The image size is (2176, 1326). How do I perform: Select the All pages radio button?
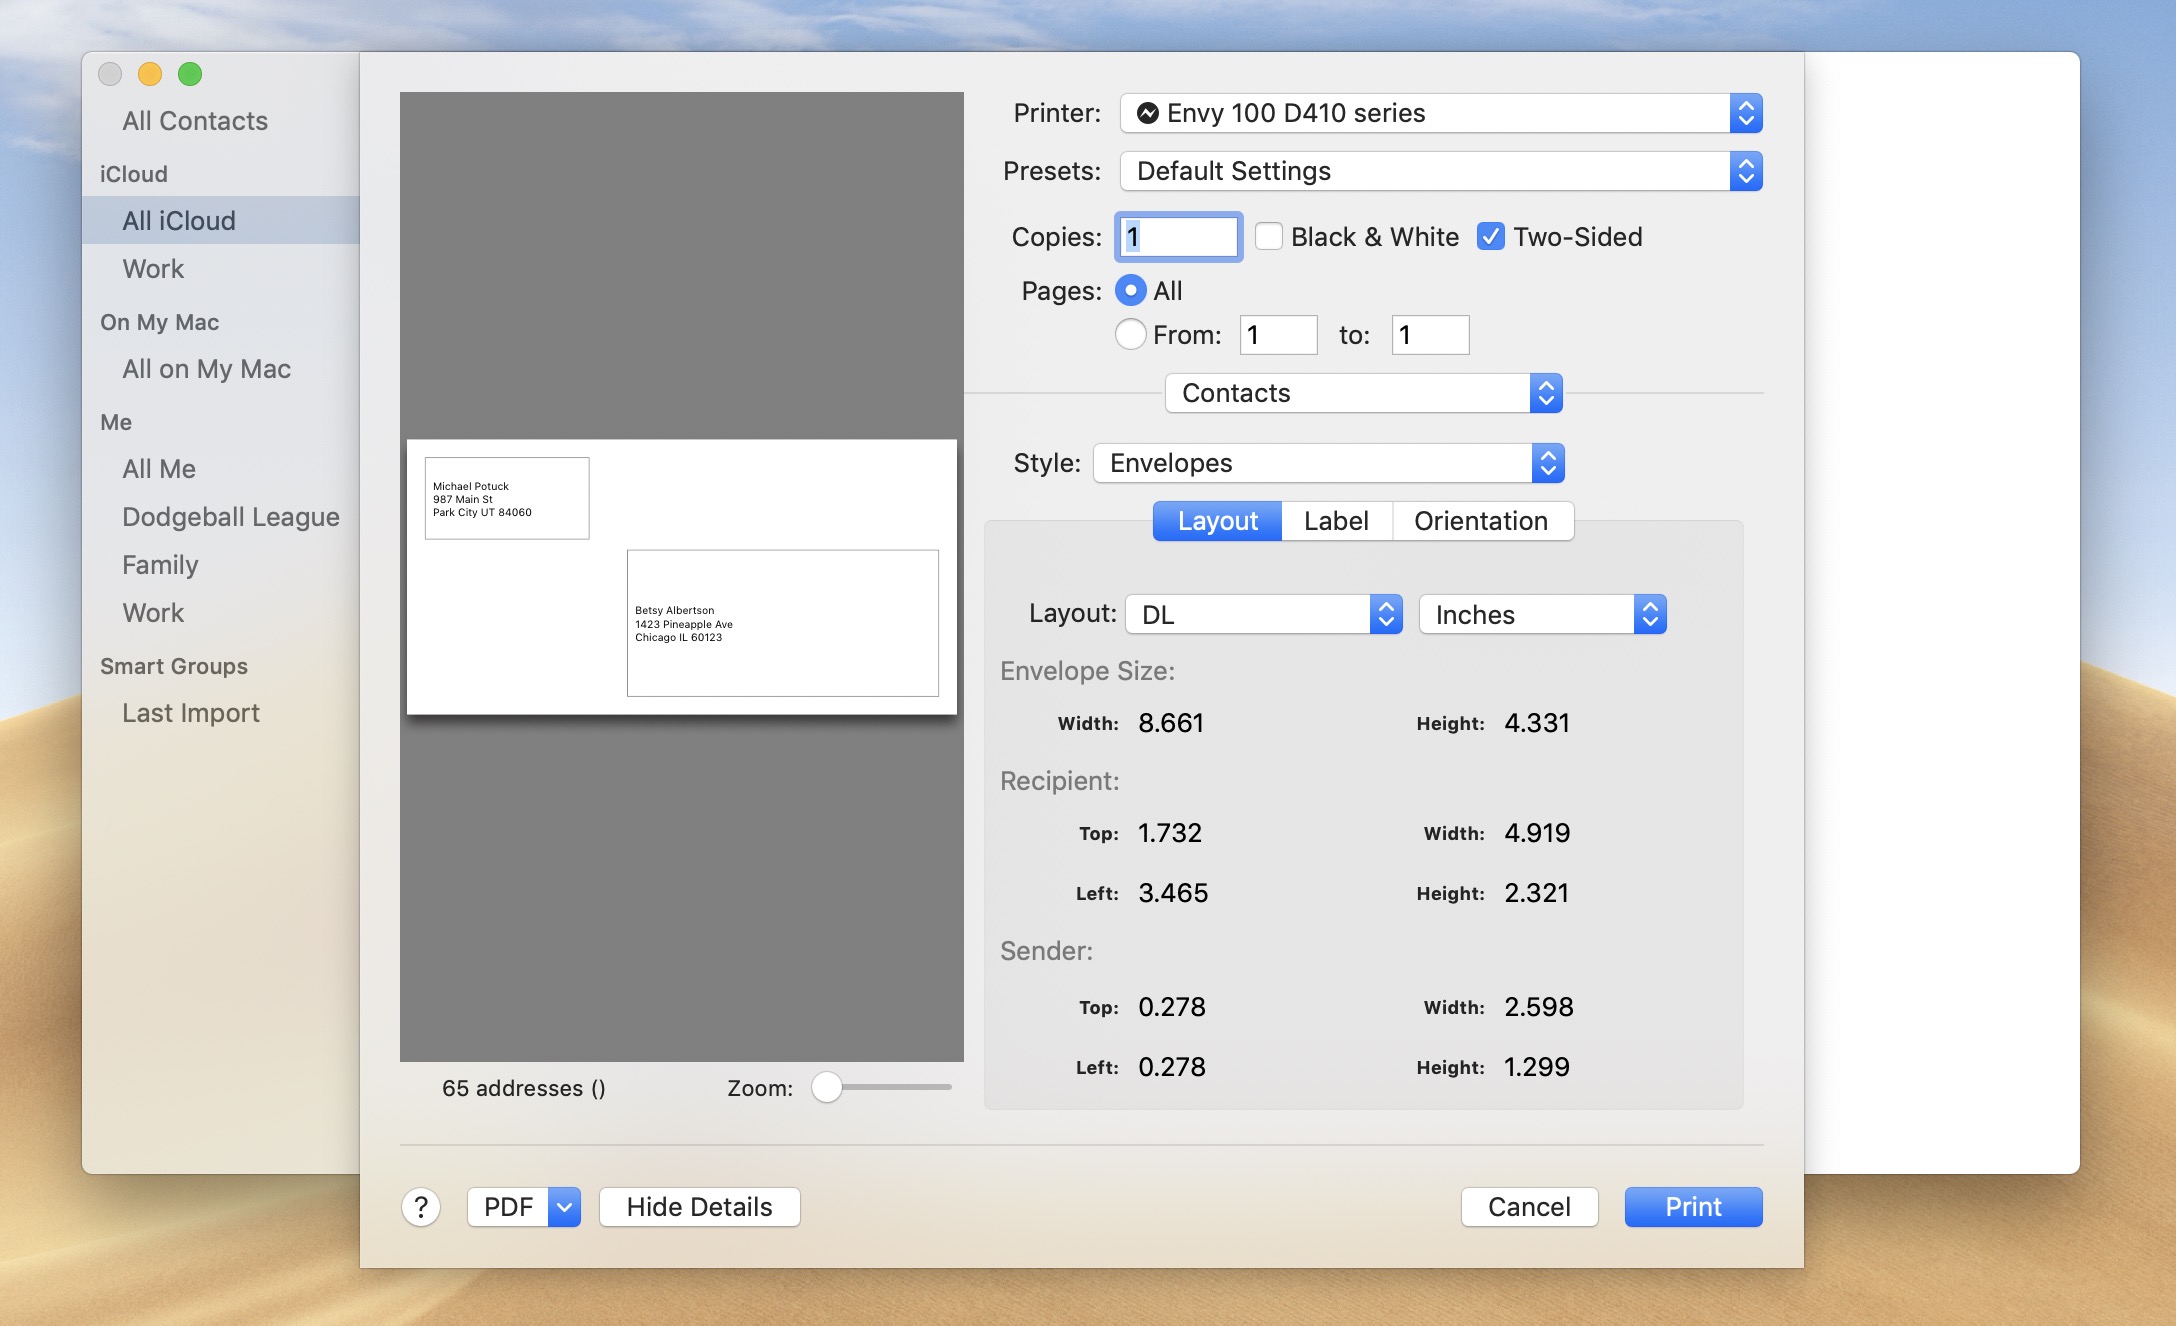pos(1132,289)
